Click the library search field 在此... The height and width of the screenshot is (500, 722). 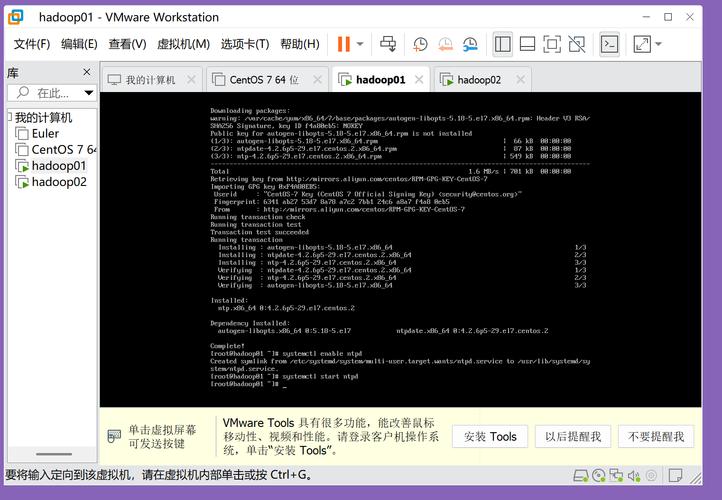pos(46,93)
